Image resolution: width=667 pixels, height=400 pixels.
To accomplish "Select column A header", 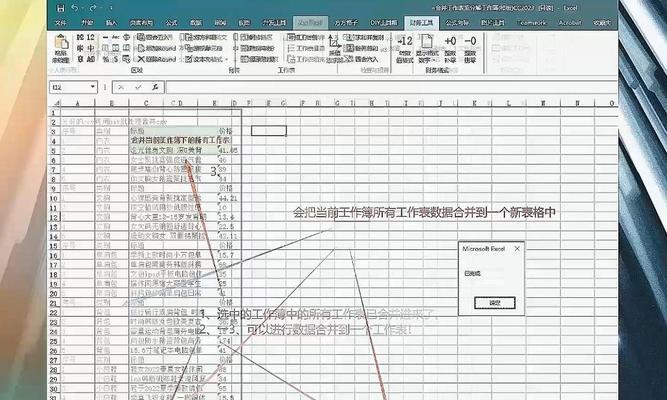I will (x=77, y=103).
